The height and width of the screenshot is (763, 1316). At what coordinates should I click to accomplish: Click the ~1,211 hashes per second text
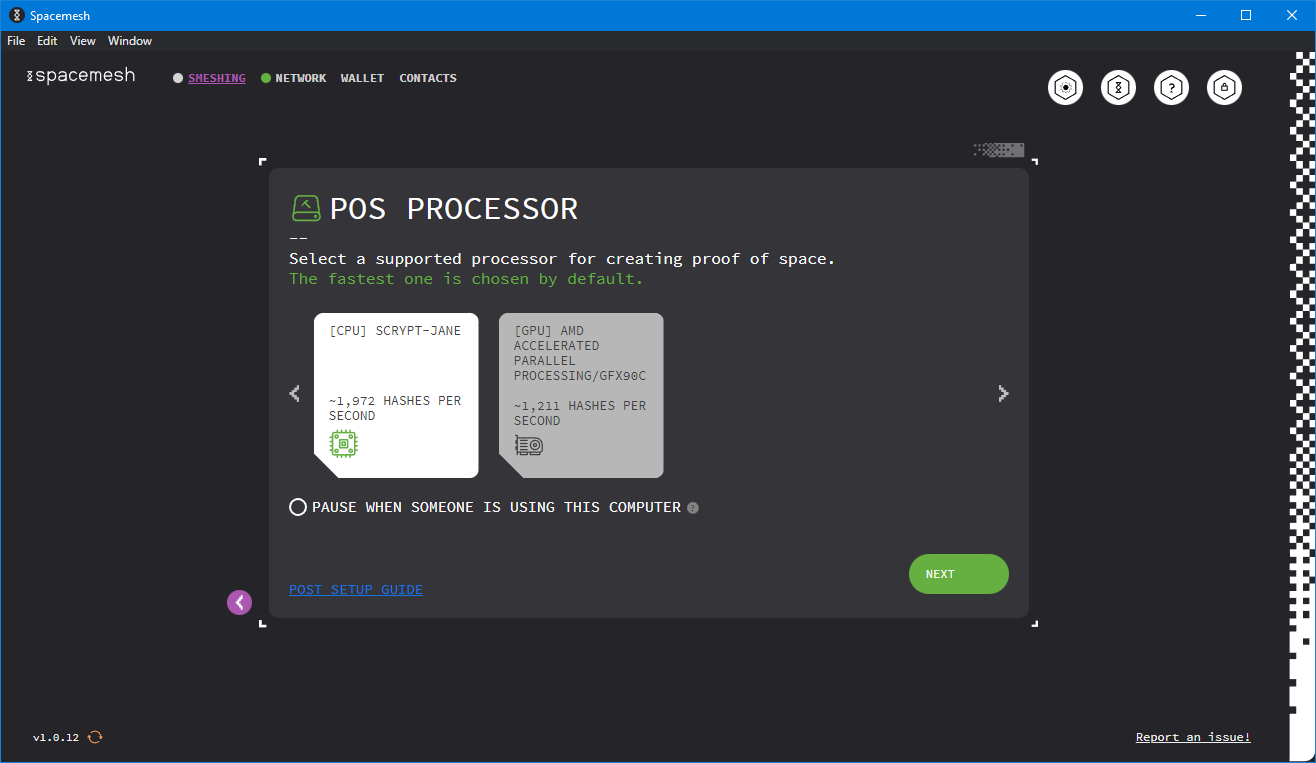580,413
